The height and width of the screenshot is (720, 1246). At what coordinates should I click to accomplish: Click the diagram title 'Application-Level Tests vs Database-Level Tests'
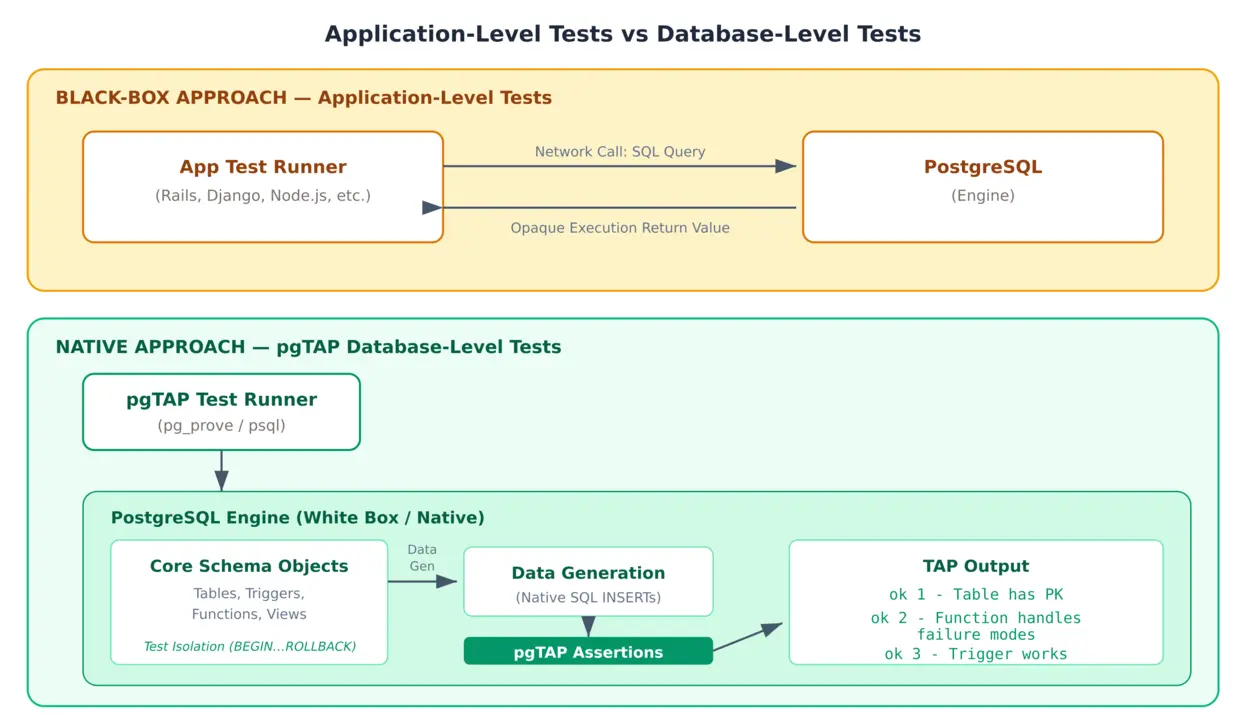click(623, 34)
